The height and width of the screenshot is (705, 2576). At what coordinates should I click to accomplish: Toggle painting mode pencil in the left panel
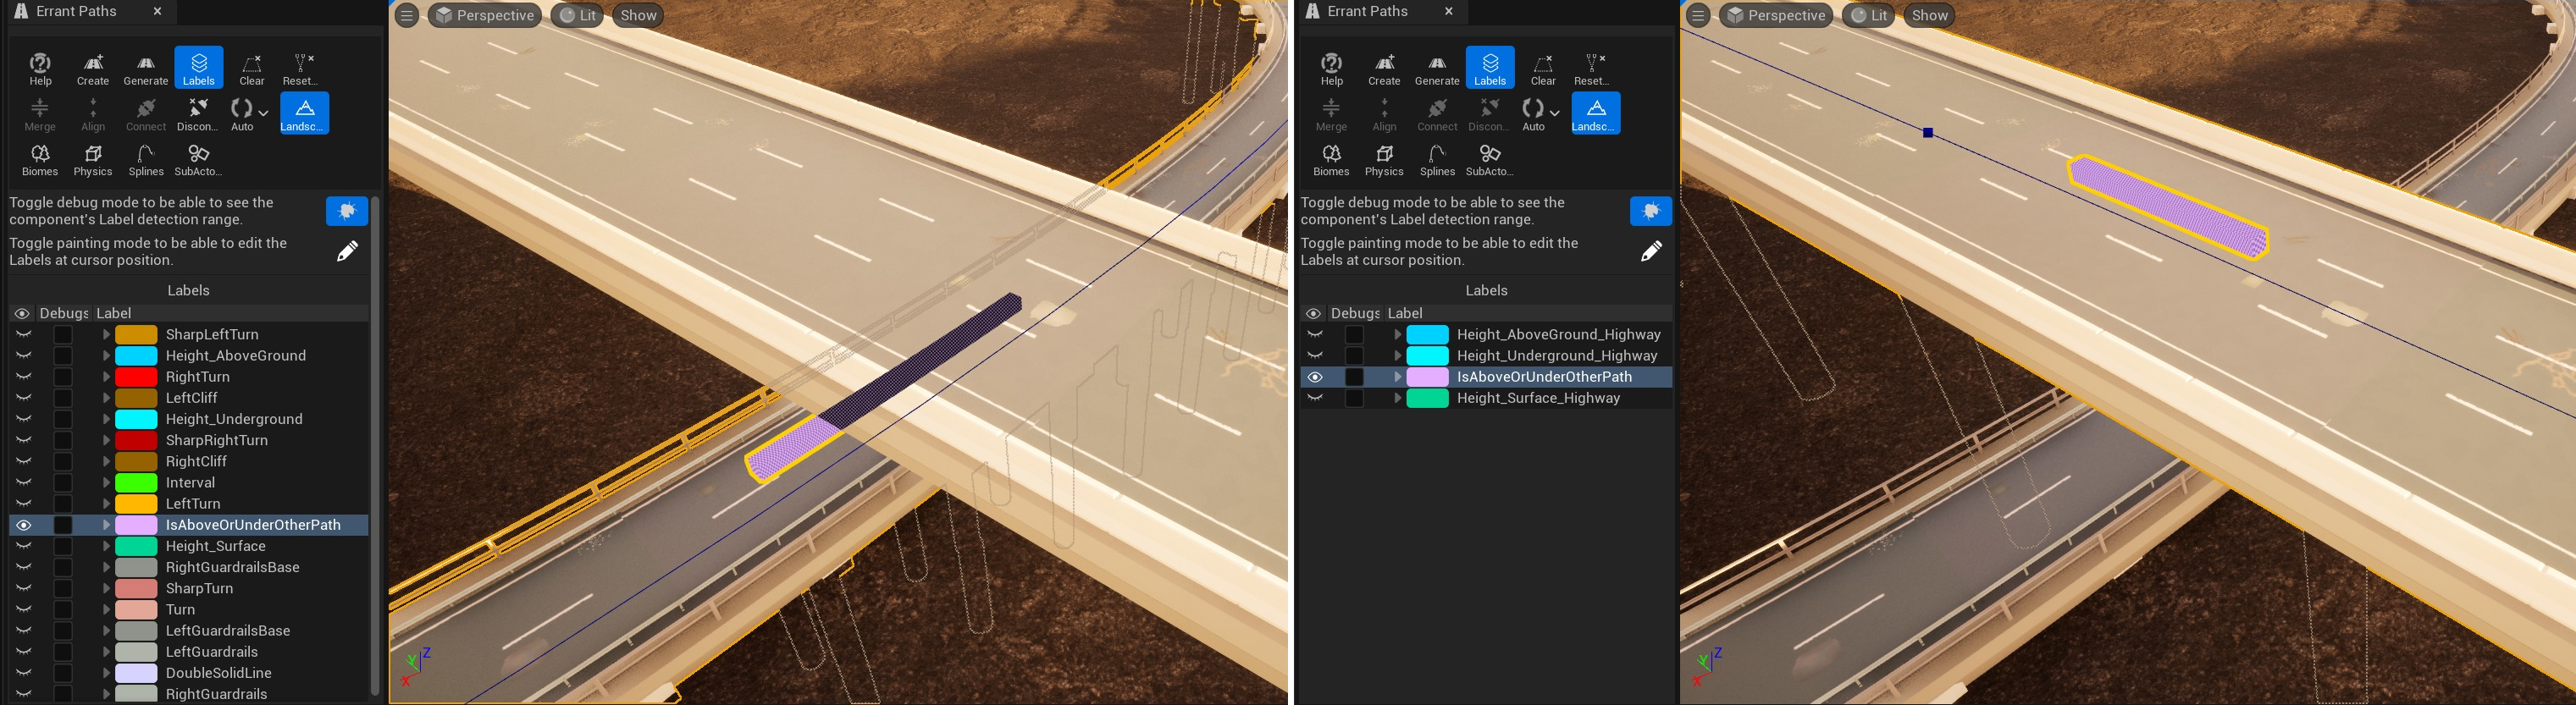(x=347, y=252)
